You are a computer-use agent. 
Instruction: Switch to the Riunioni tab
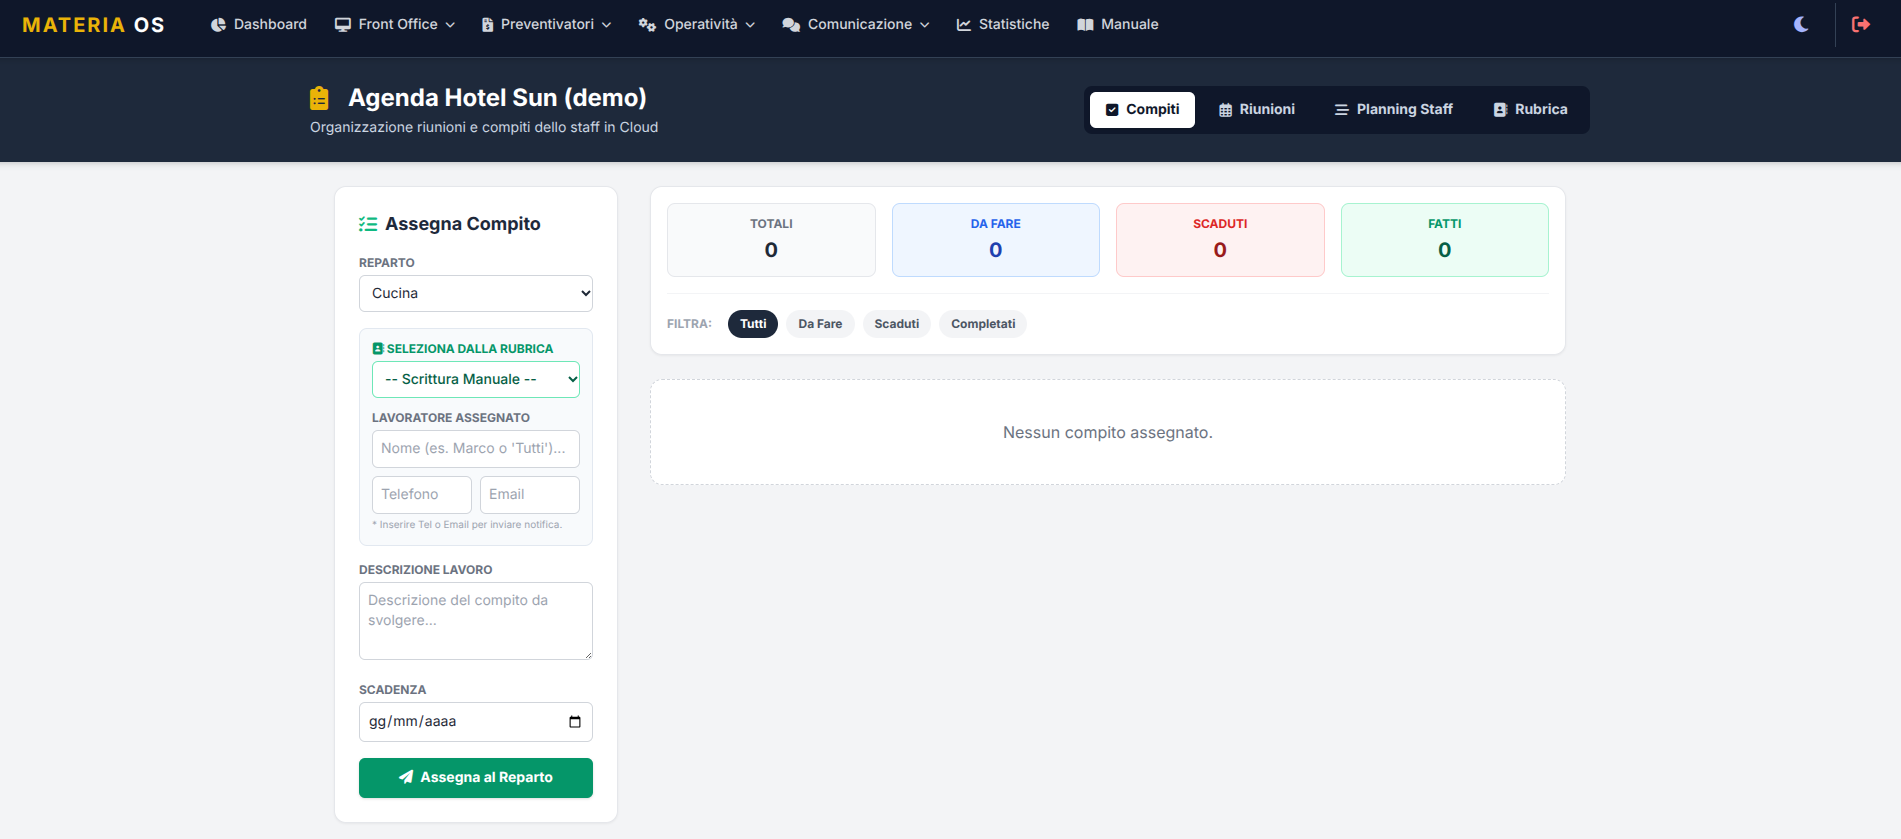[1256, 110]
